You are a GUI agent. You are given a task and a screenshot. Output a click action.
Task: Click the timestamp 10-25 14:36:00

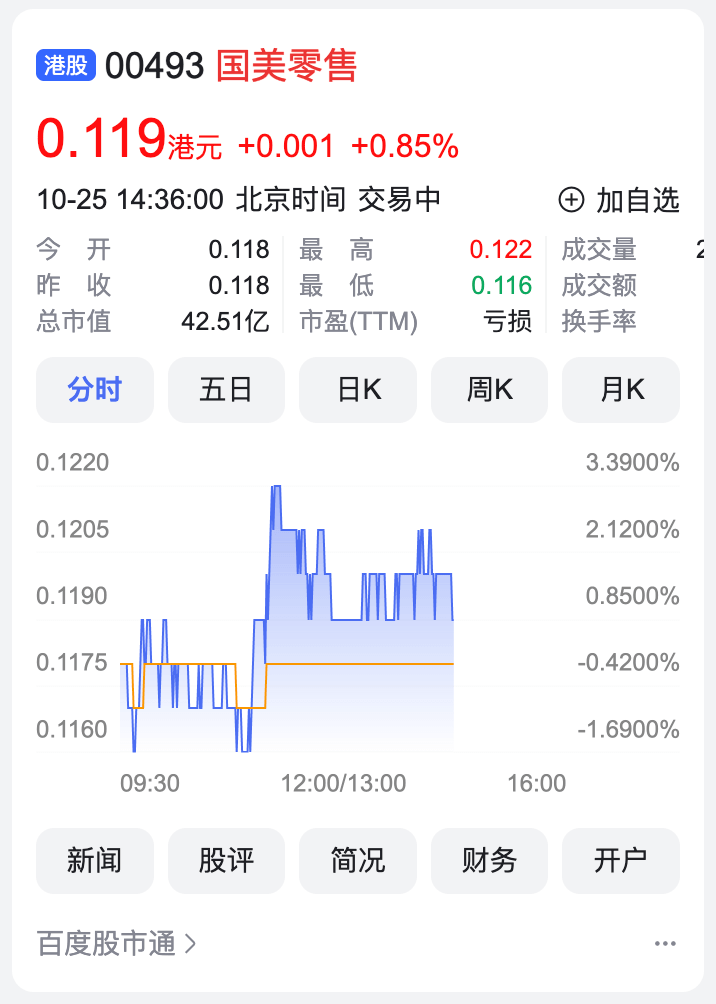130,200
